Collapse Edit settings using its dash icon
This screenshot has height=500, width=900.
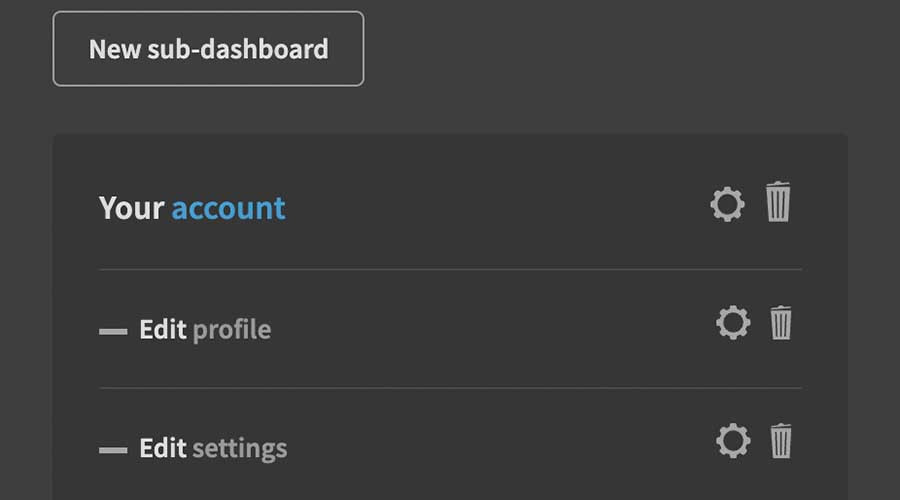tap(113, 450)
